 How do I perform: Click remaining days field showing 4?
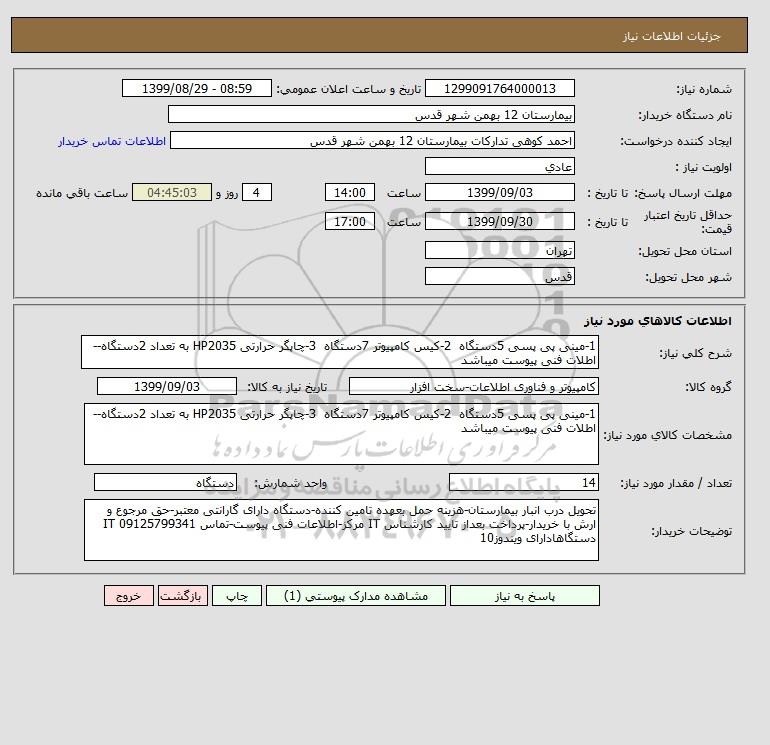coord(256,193)
